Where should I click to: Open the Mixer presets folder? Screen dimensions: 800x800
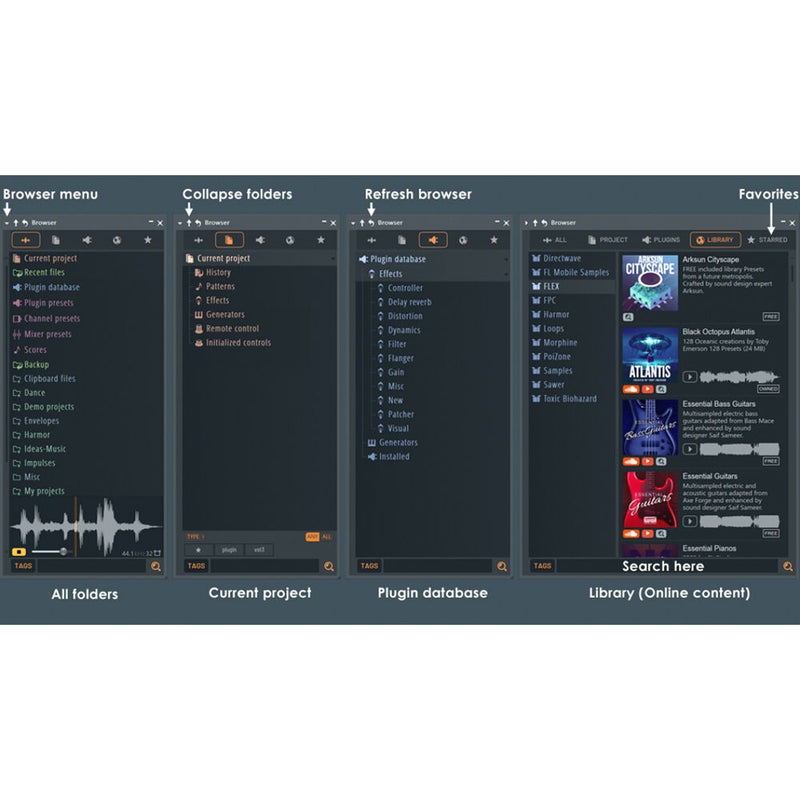47,334
